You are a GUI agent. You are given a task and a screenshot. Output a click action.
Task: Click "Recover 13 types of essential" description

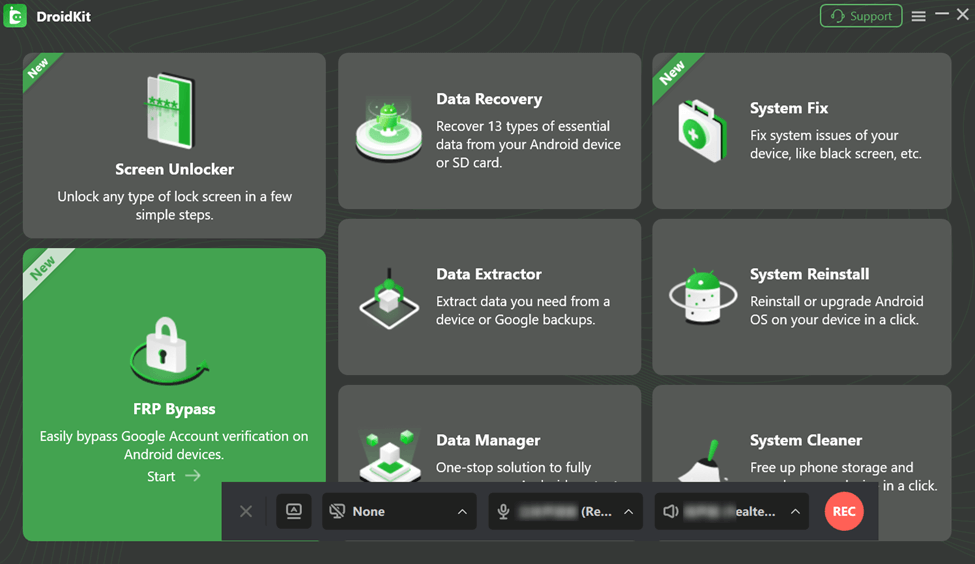(523, 126)
